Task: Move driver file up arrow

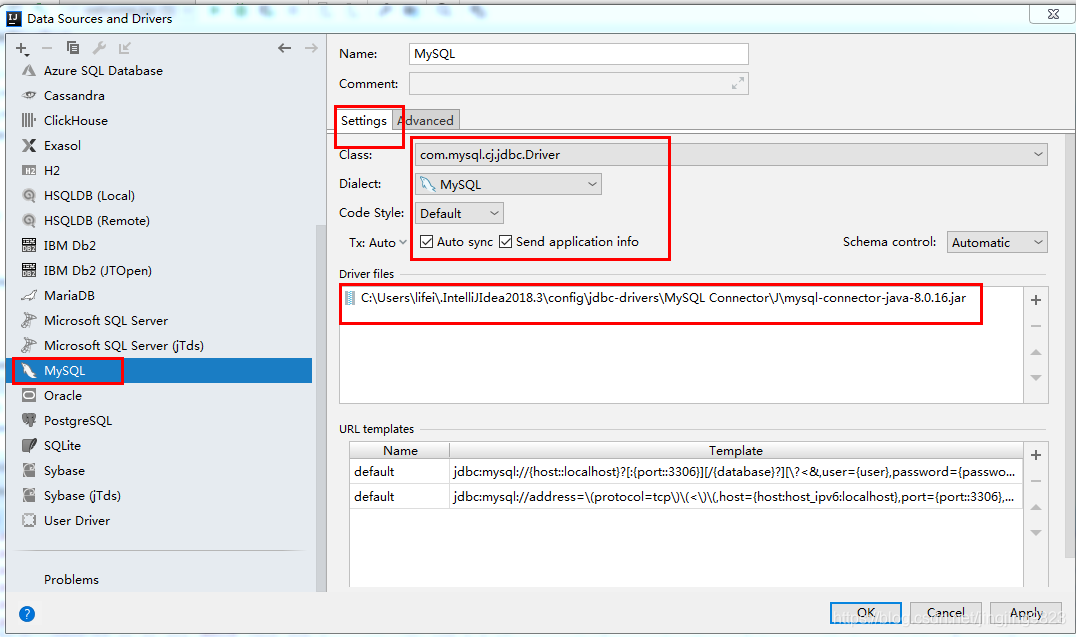Action: tap(1036, 352)
